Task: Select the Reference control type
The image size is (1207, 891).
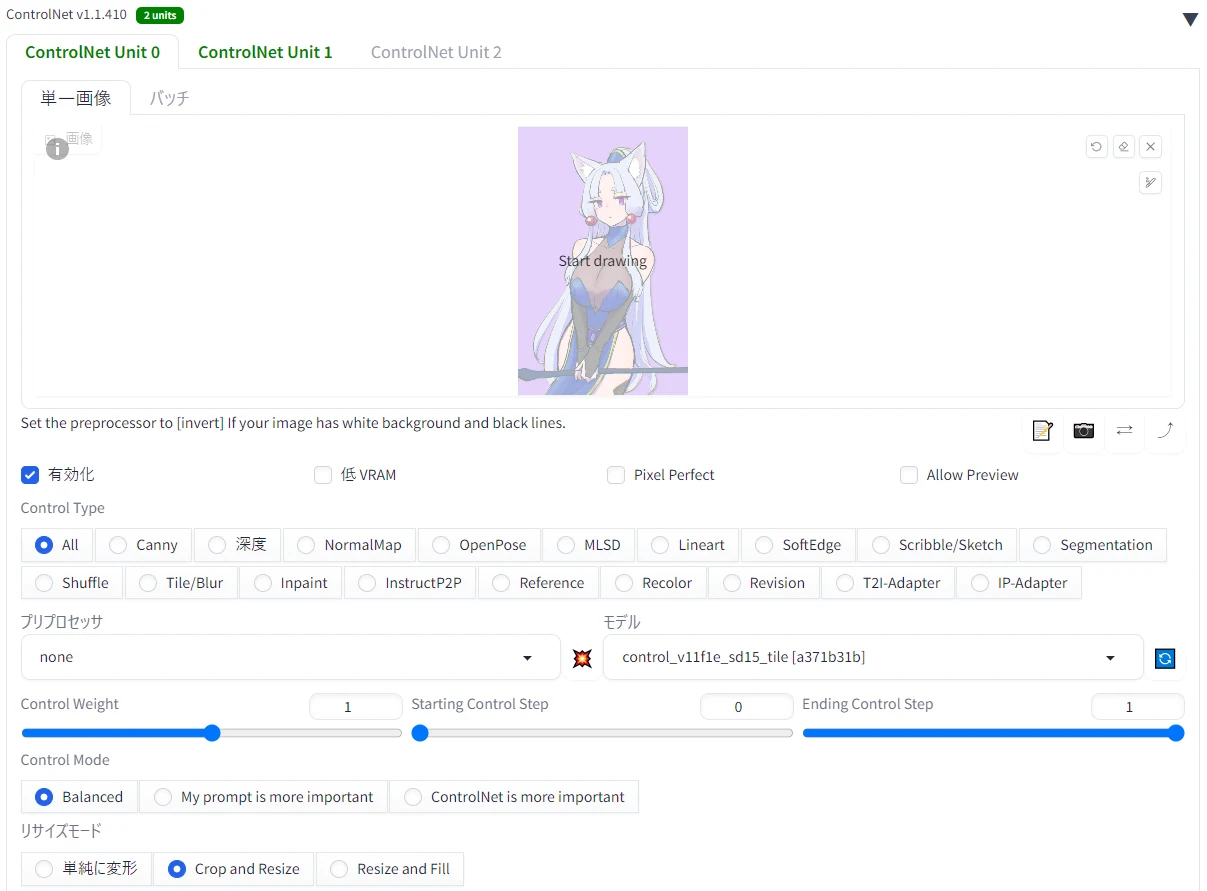Action: point(538,583)
